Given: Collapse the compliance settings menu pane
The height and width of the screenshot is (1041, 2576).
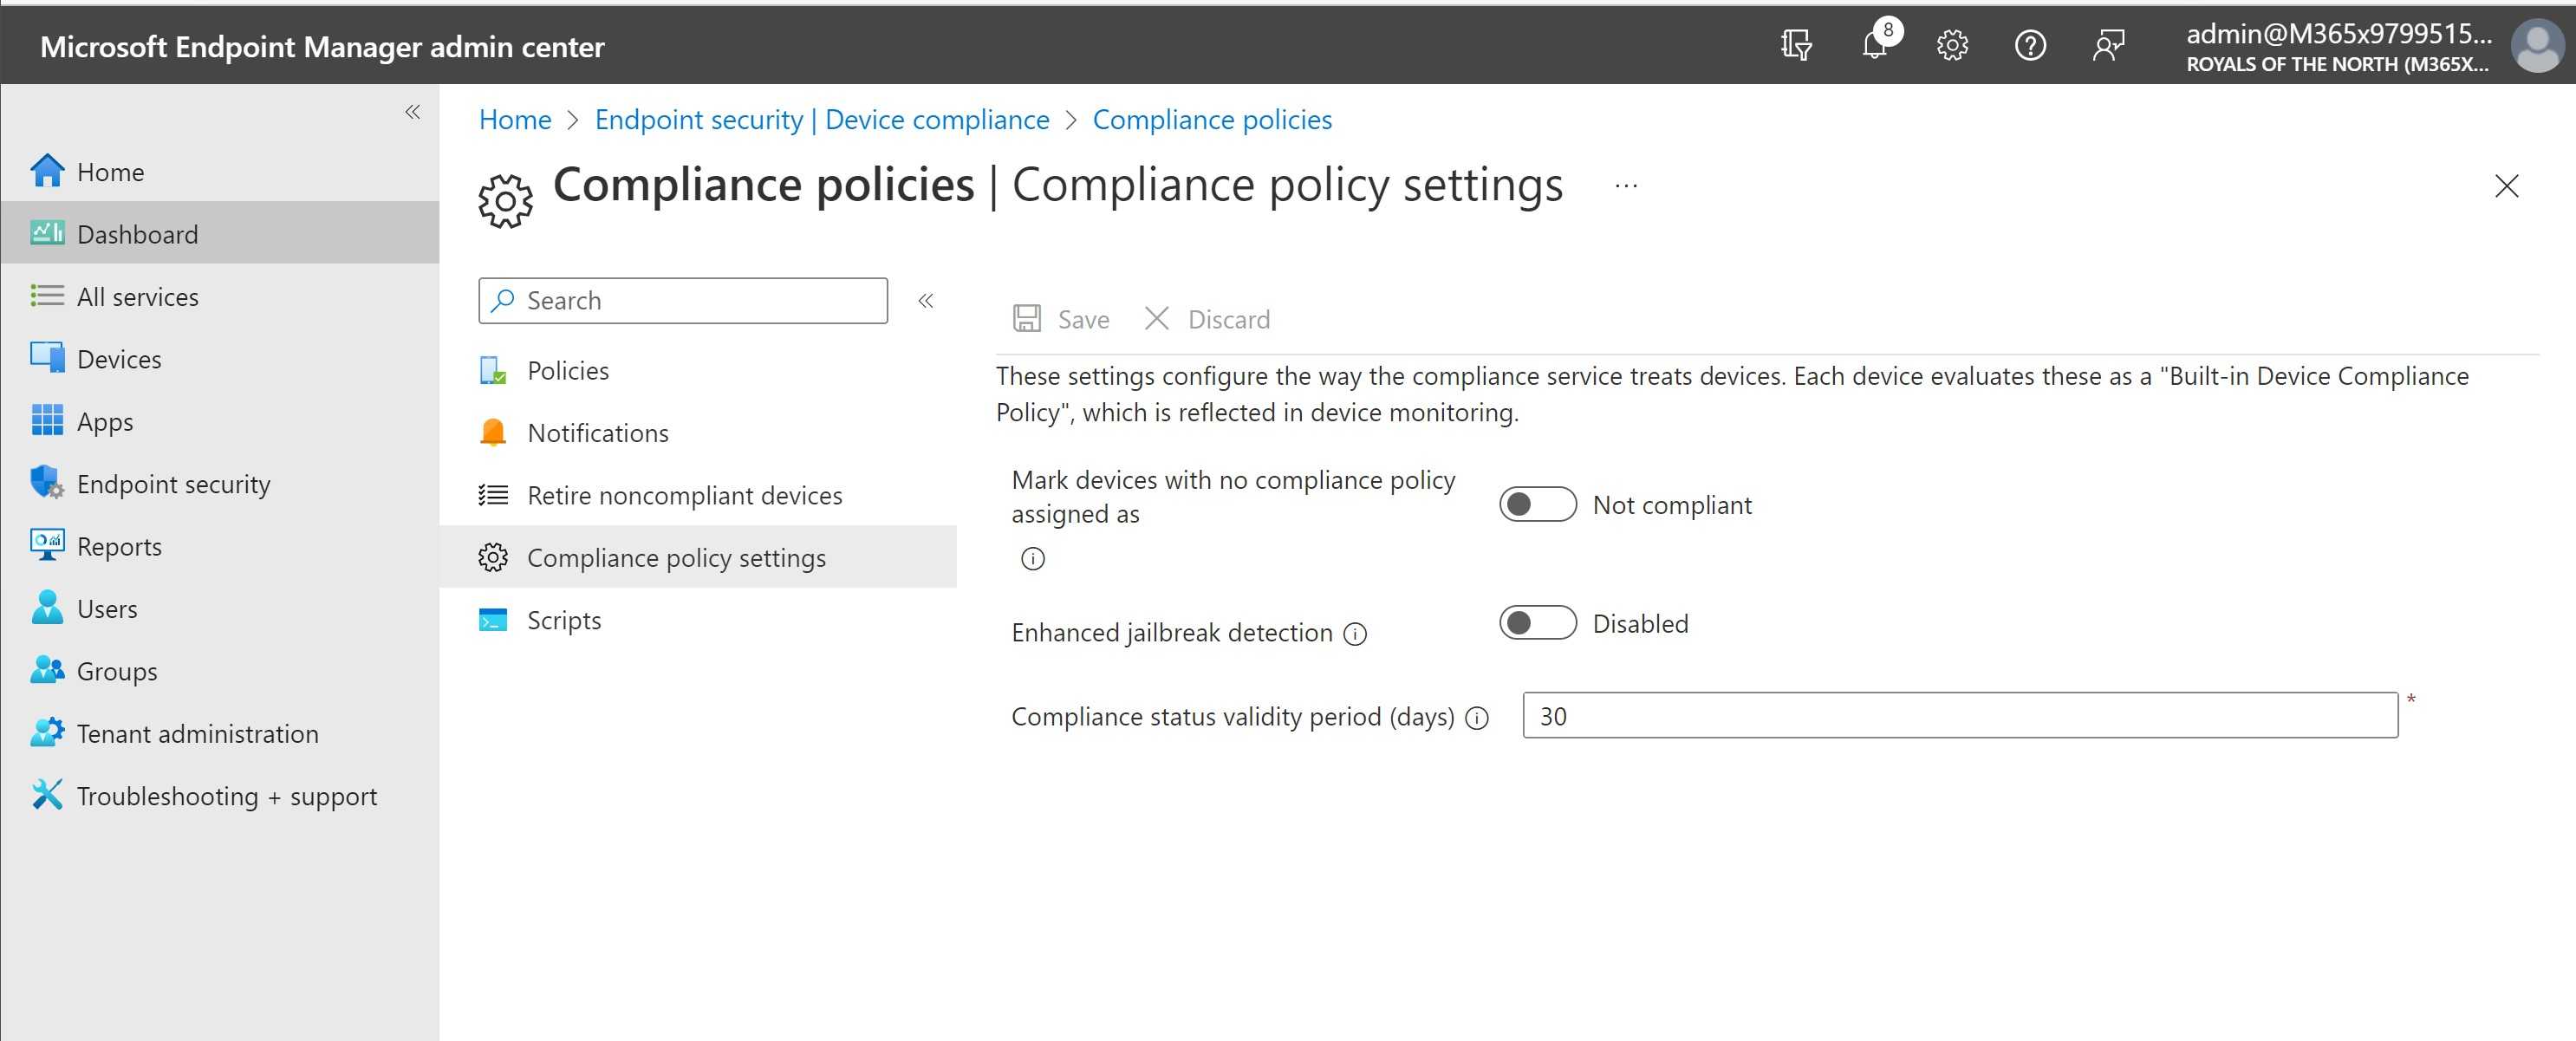Looking at the screenshot, I should (x=926, y=300).
